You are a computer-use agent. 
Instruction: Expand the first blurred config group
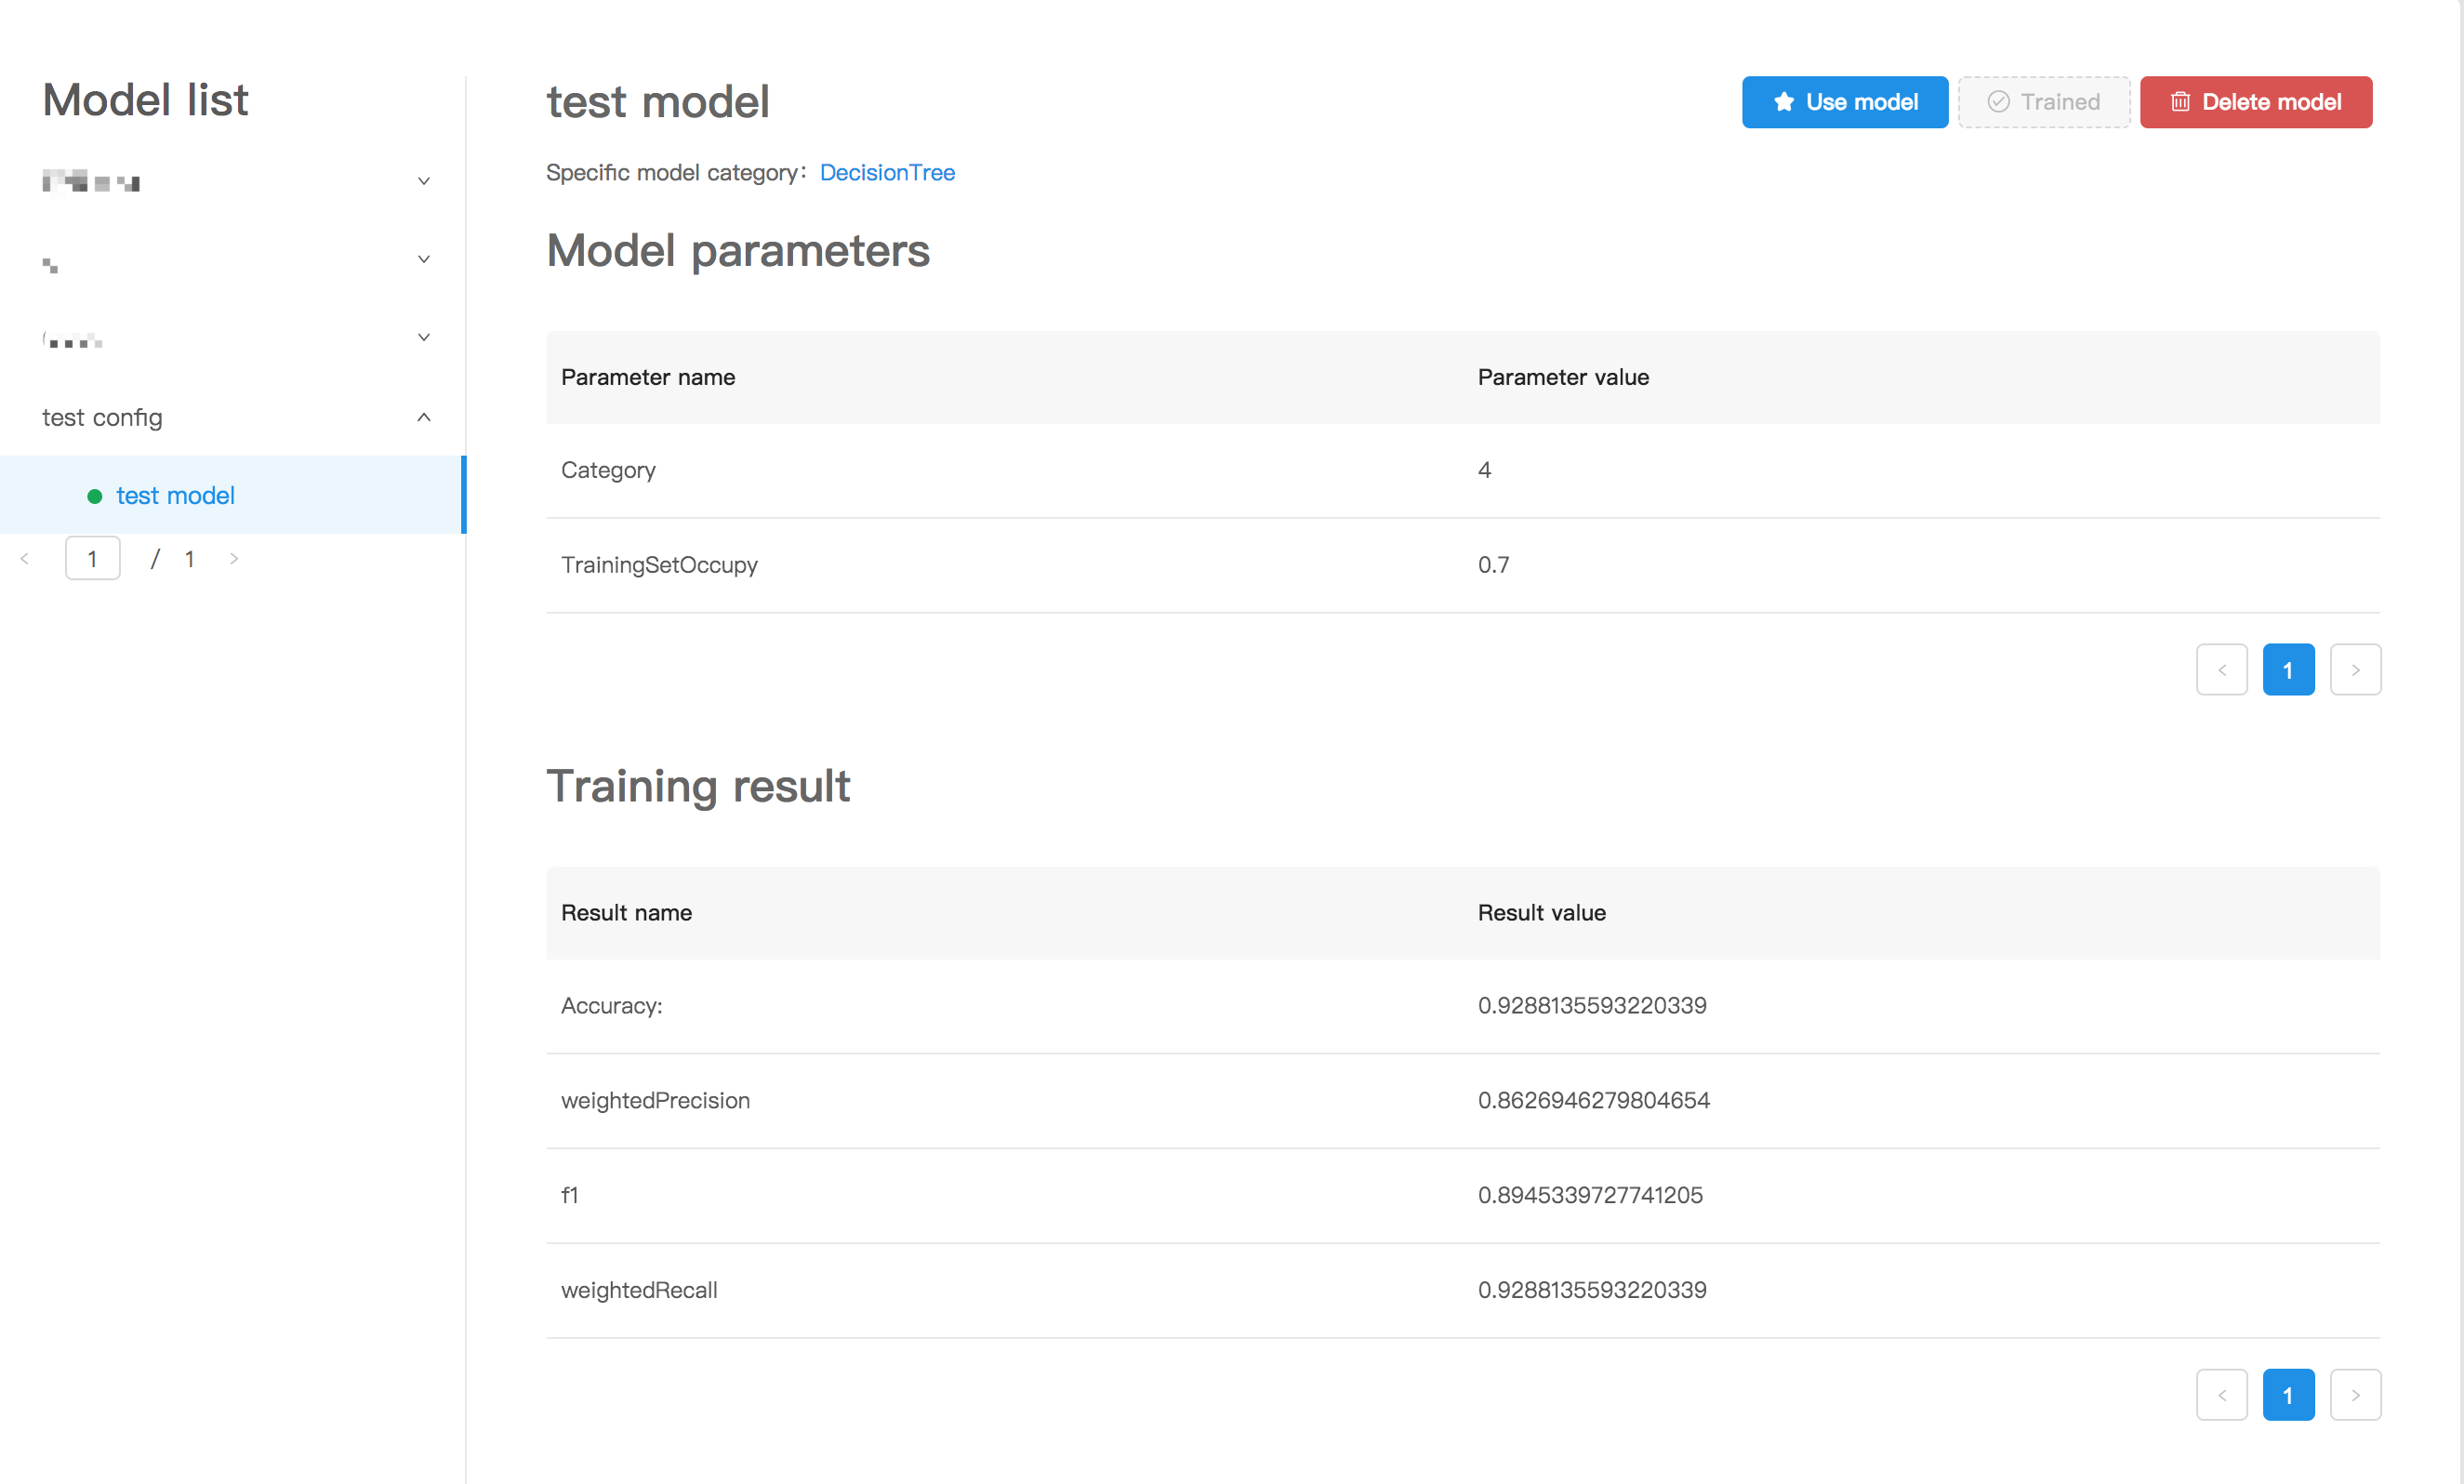423,181
